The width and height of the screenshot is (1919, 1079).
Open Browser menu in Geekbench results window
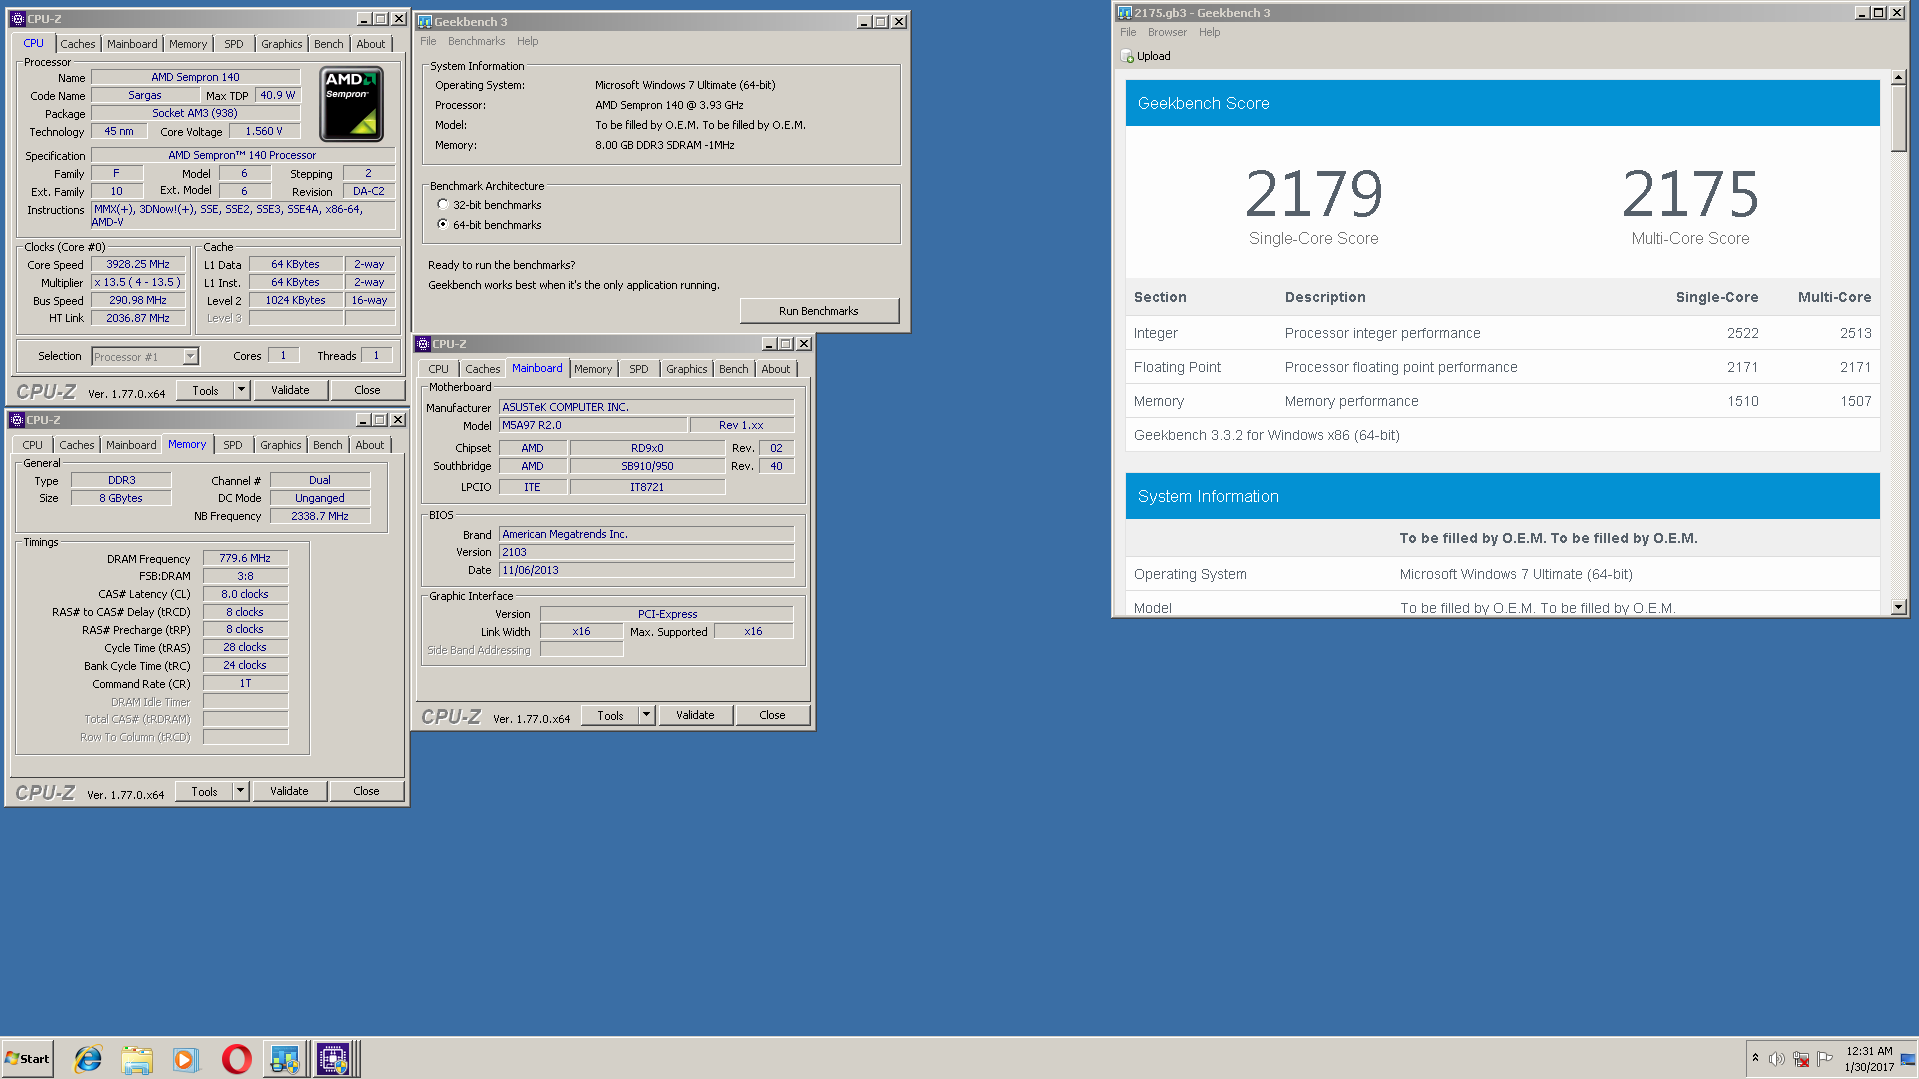coord(1167,32)
